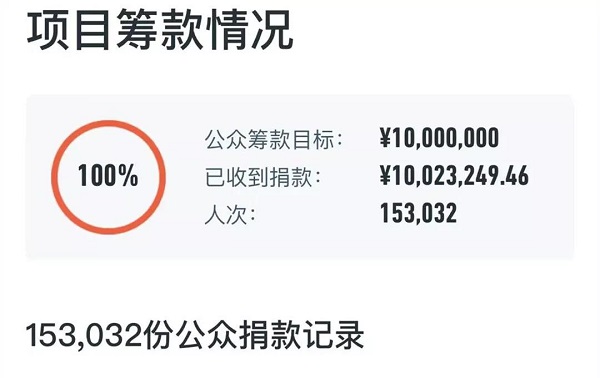Click the number 153,032 in lower heading
This screenshot has width=600, height=378.
pos(84,336)
